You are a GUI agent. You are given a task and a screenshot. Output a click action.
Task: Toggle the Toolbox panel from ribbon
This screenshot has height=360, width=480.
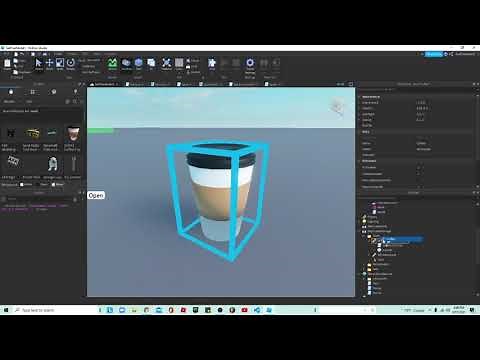(x=126, y=64)
